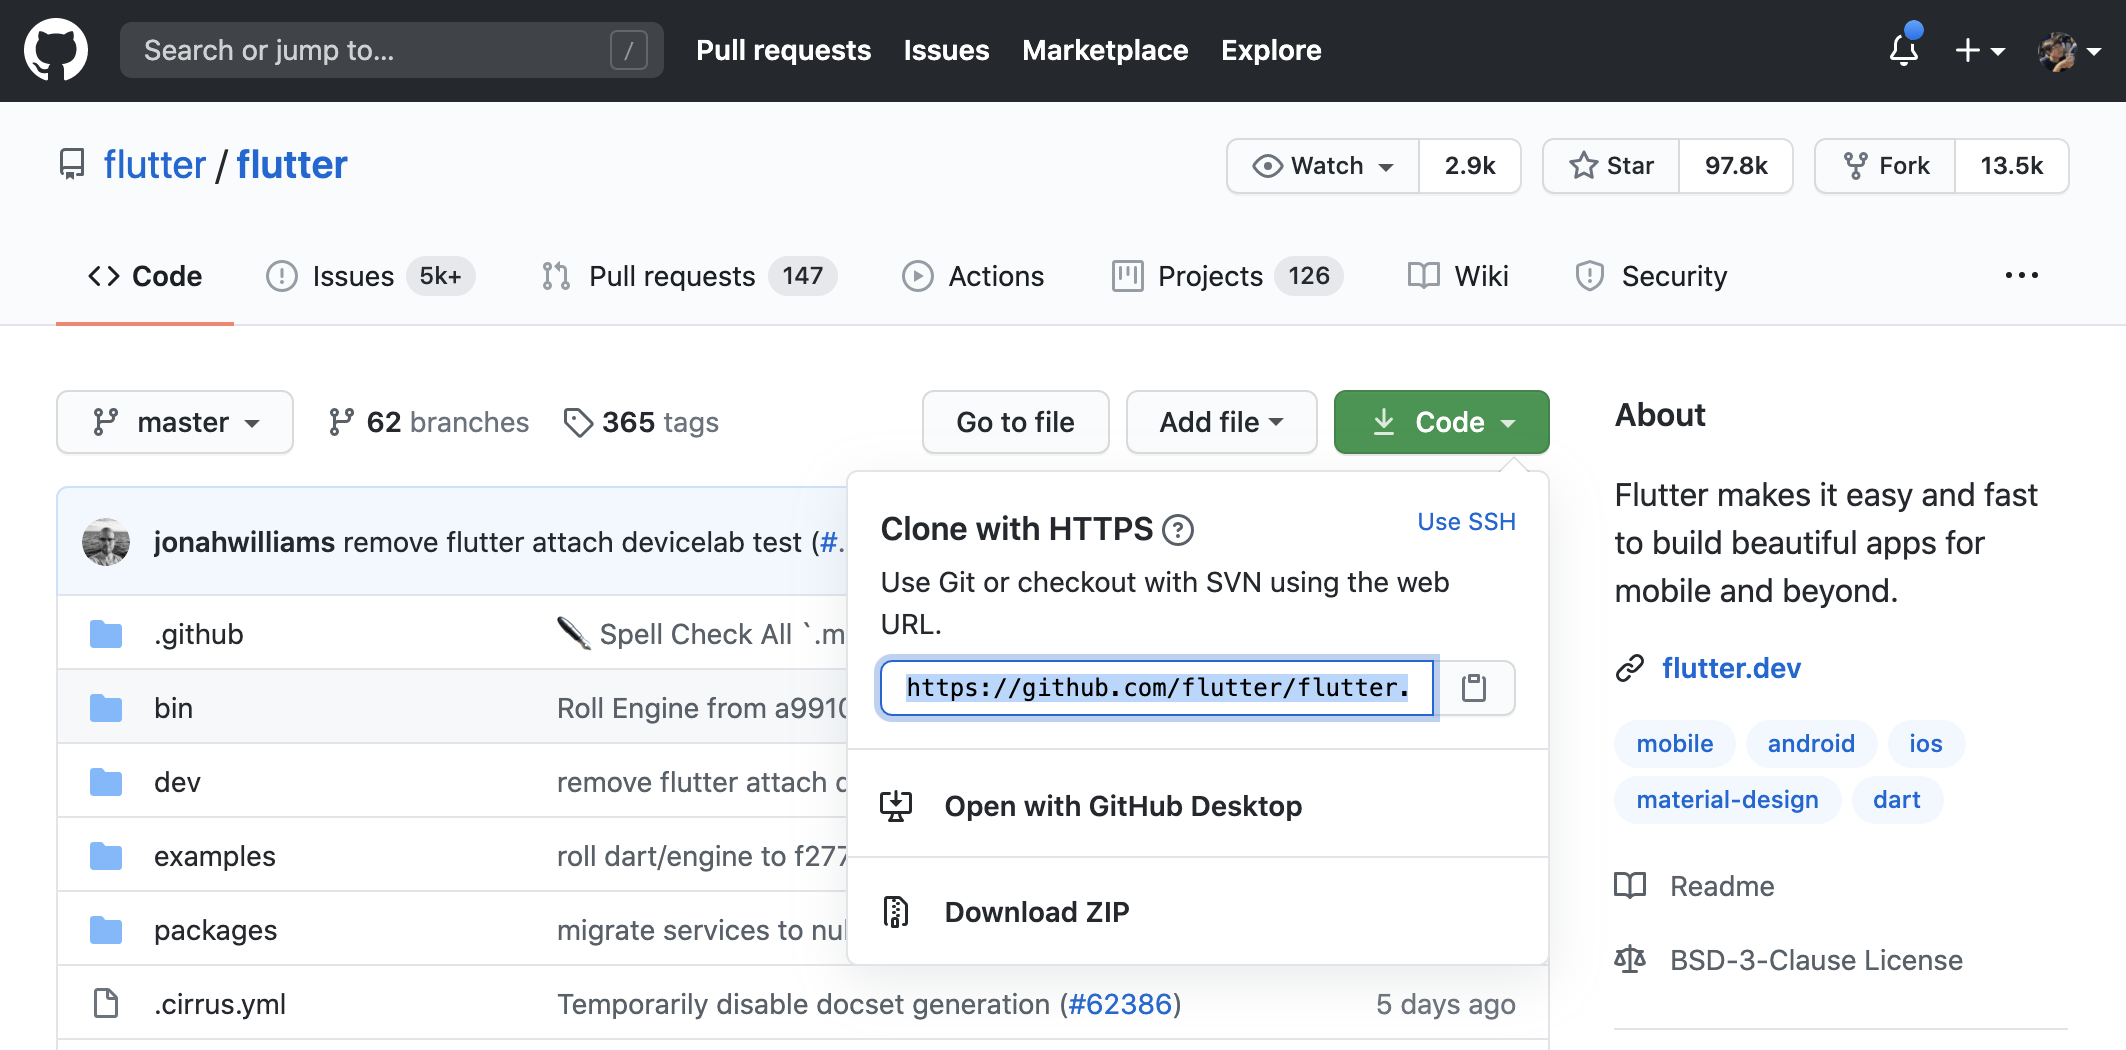This screenshot has height=1050, width=2126.
Task: Click the ios topic tag
Action: point(1925,744)
